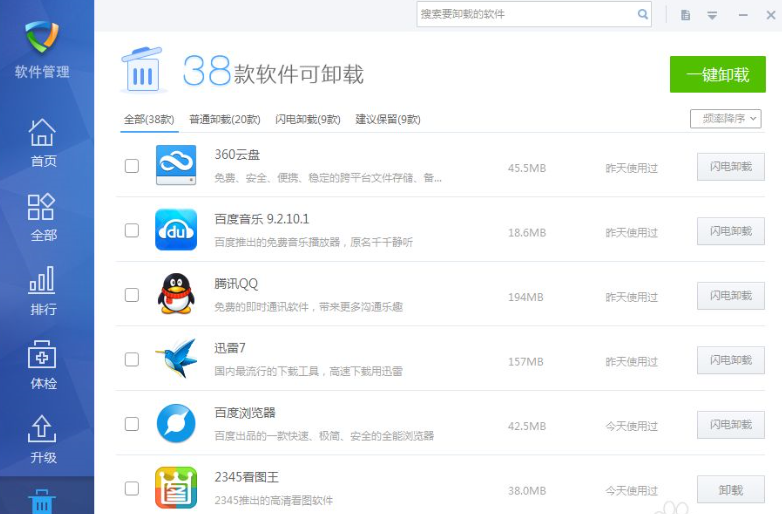This screenshot has width=782, height=514.
Task: Check the 腾讯QQ checkbox
Action: point(132,295)
